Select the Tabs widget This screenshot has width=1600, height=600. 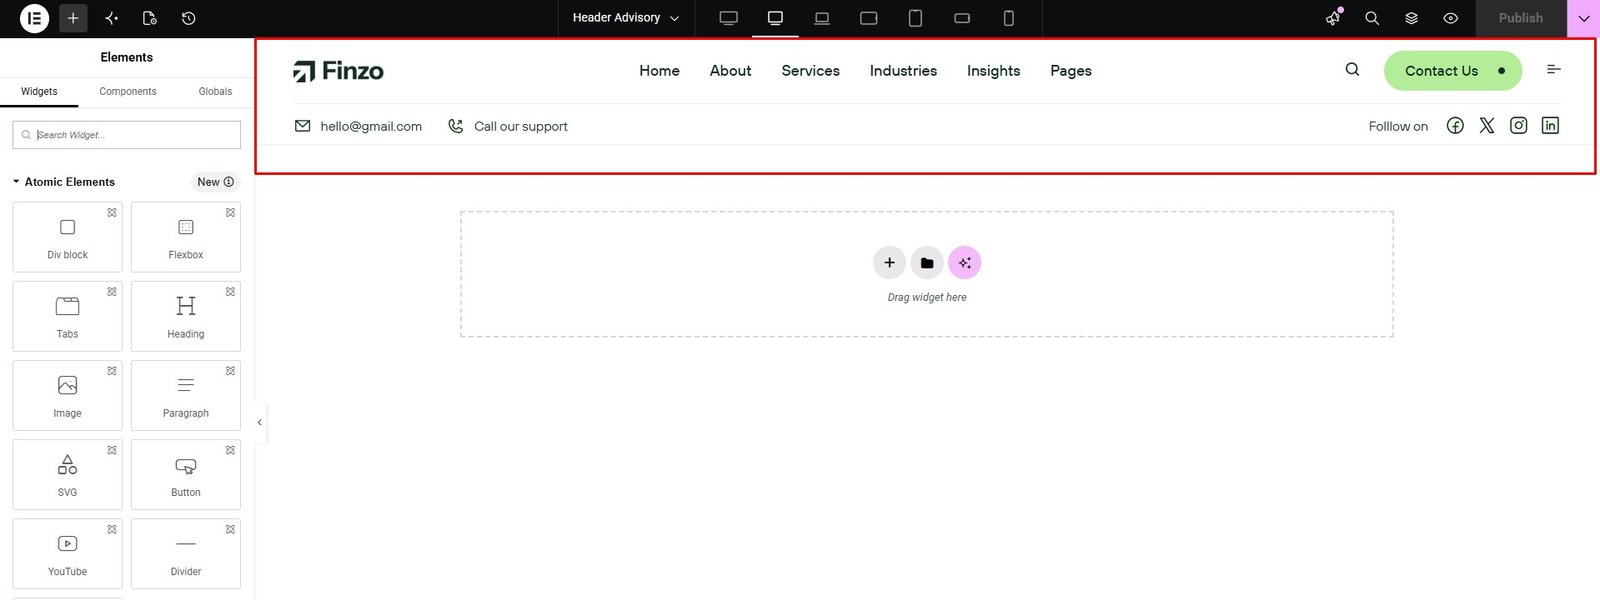click(67, 316)
